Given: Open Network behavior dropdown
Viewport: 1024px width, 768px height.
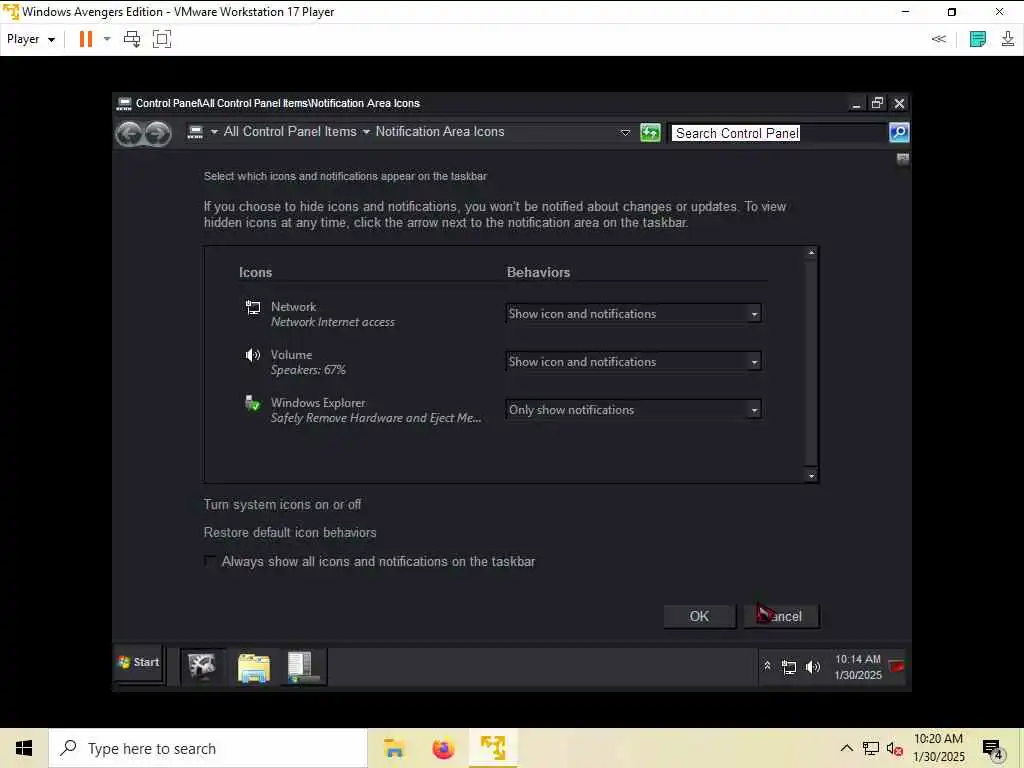Looking at the screenshot, I should click(x=633, y=313).
